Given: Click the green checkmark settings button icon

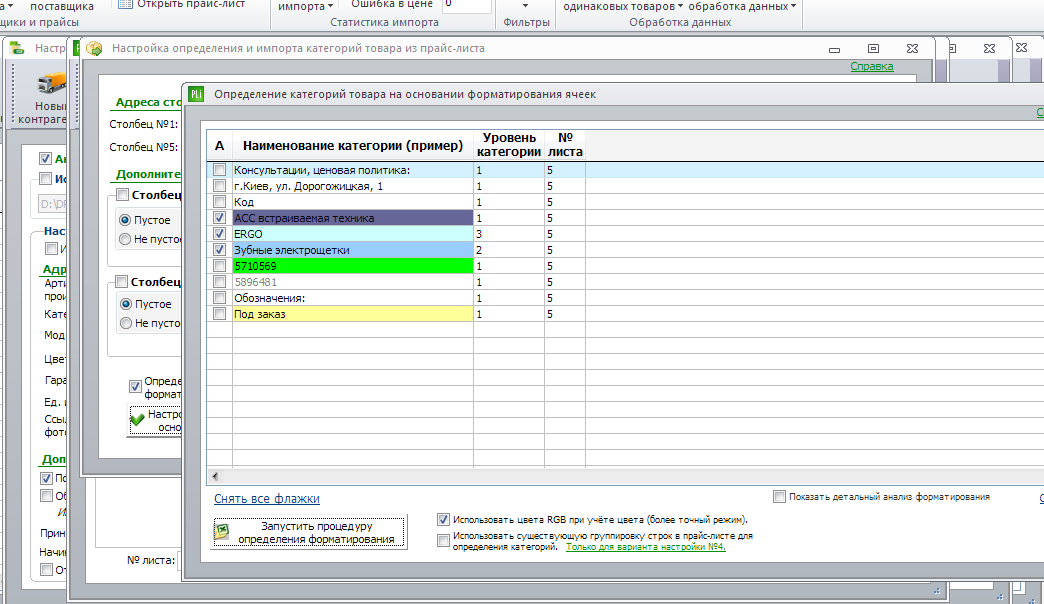Looking at the screenshot, I should [x=138, y=420].
